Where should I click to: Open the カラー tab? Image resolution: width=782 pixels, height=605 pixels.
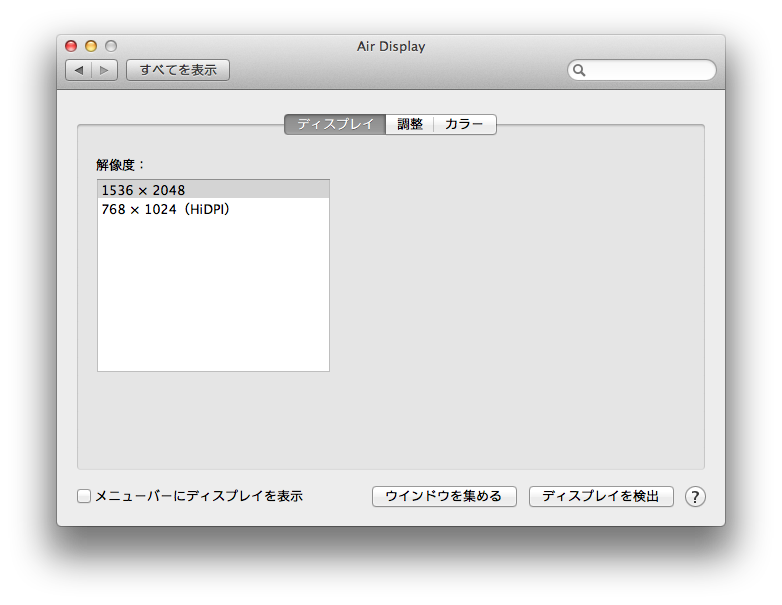(465, 124)
